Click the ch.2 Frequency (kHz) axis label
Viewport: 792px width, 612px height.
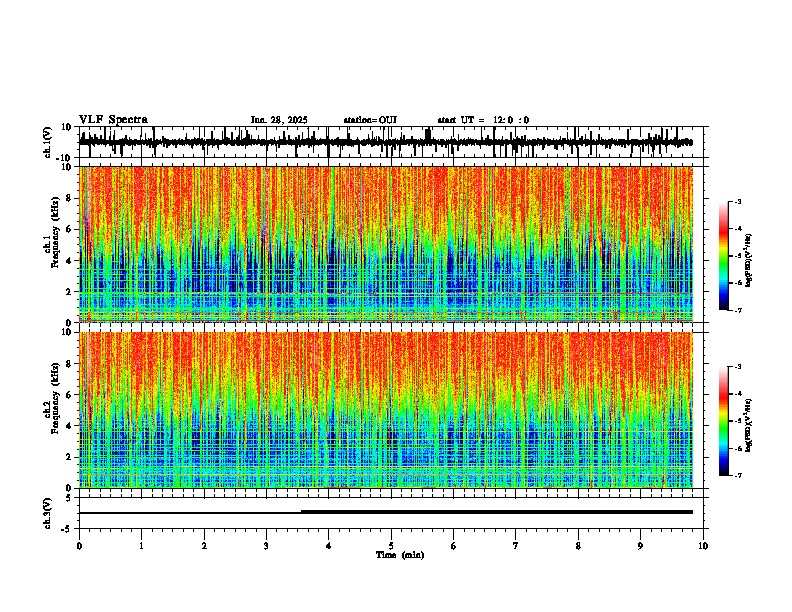53,398
